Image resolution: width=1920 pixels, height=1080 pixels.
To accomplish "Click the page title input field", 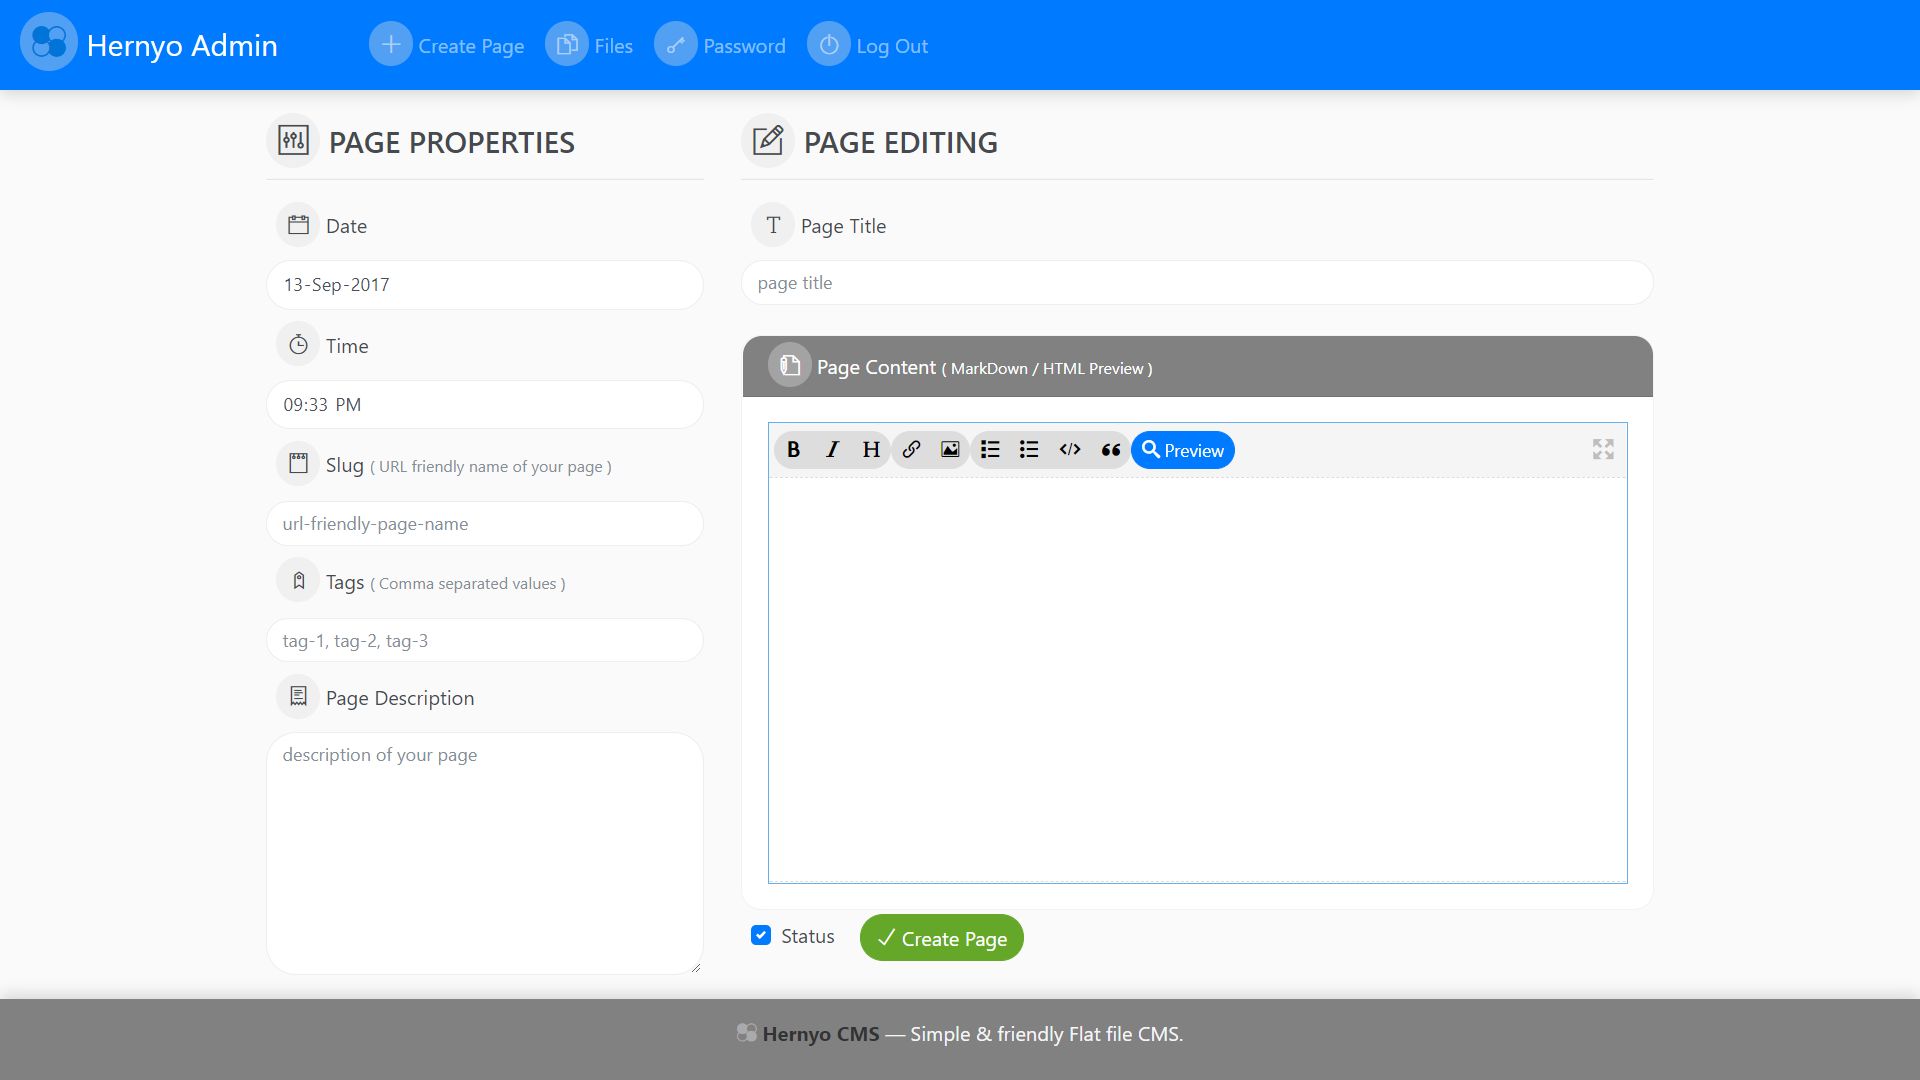I will [x=1196, y=283].
